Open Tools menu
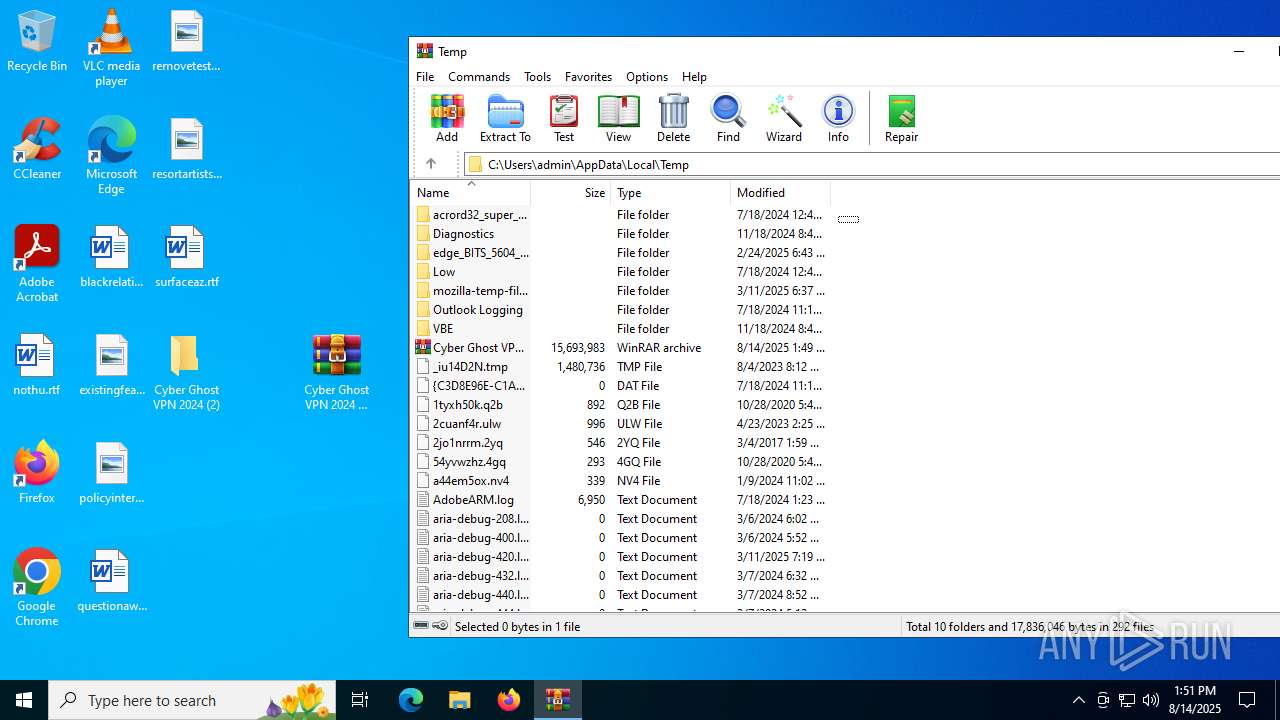This screenshot has height=720, width=1280. coord(537,77)
